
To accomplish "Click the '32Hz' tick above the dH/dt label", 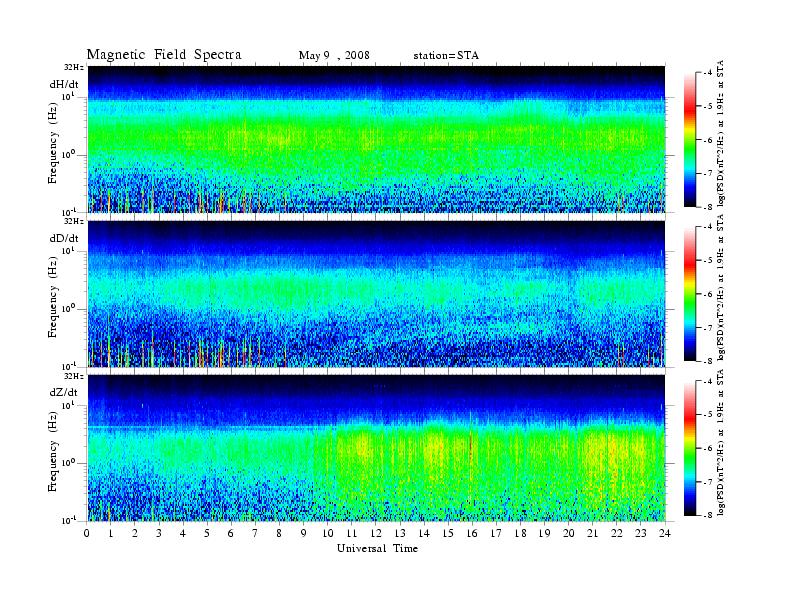I will (74, 67).
